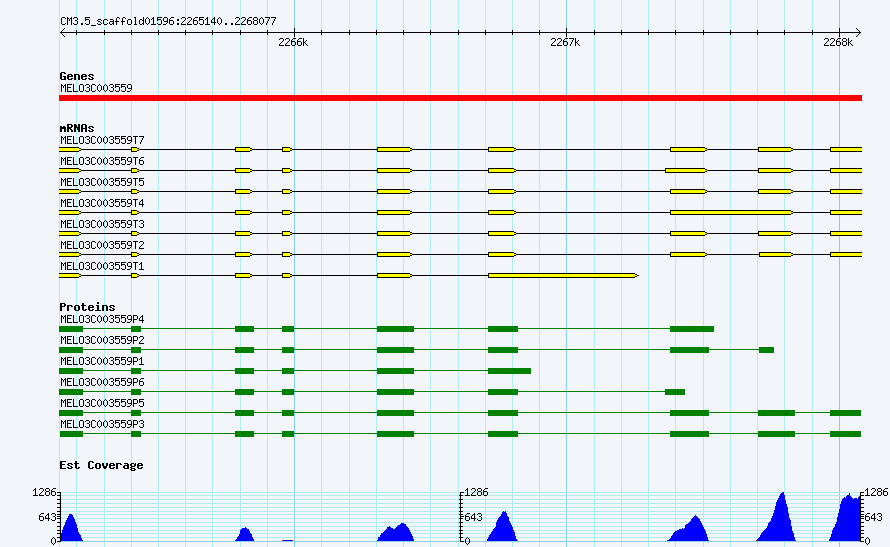The width and height of the screenshot is (890, 547).
Task: Click the 643 label on the middle coverage axis
Action: coord(473,517)
